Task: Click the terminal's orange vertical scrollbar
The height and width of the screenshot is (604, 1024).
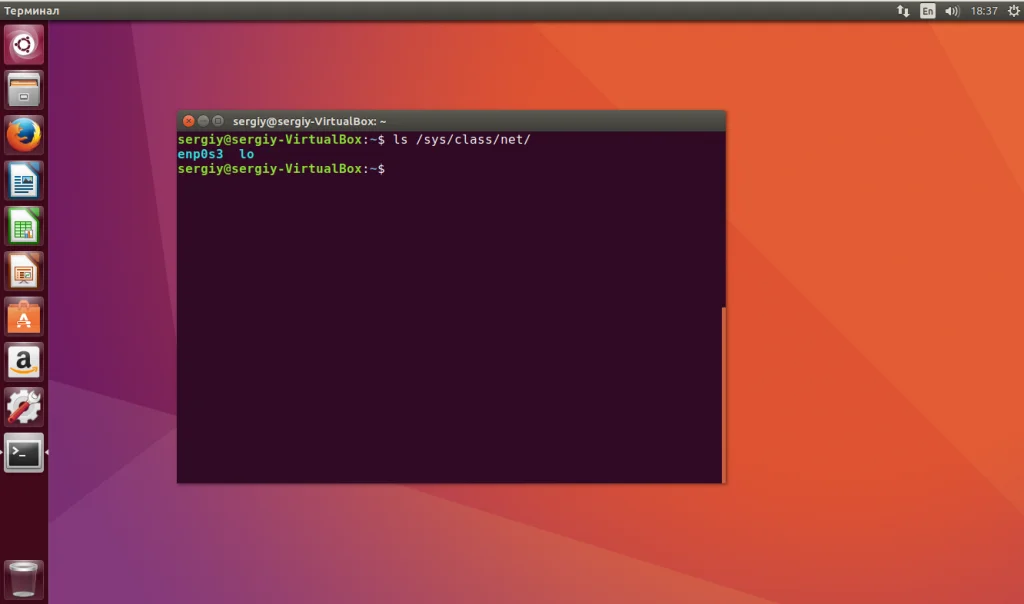Action: pos(724,394)
